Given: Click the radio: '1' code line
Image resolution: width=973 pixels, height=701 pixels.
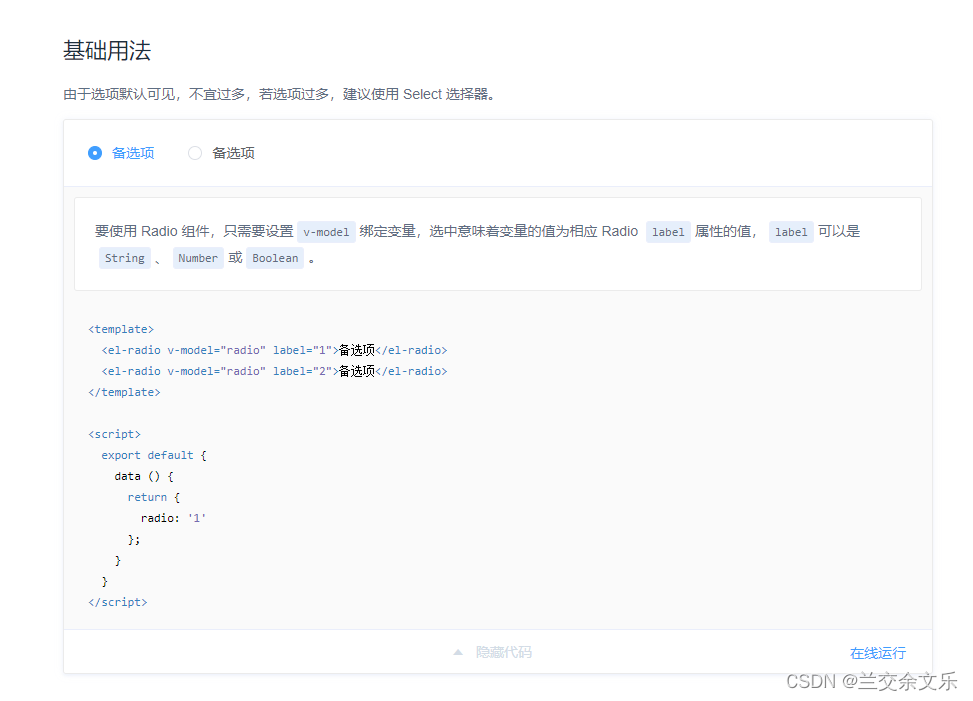Looking at the screenshot, I should click(173, 519).
